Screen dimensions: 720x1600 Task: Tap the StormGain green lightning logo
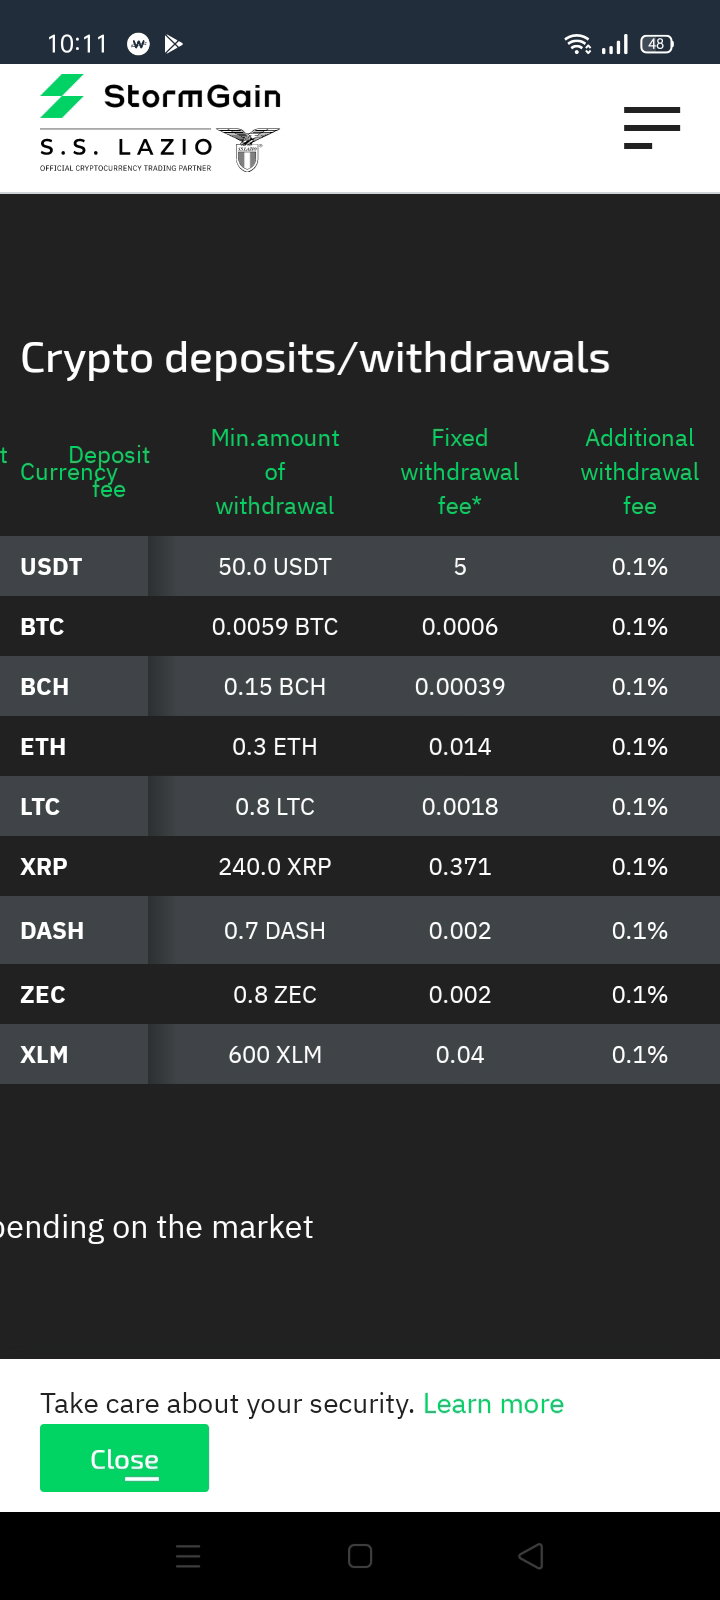click(62, 96)
